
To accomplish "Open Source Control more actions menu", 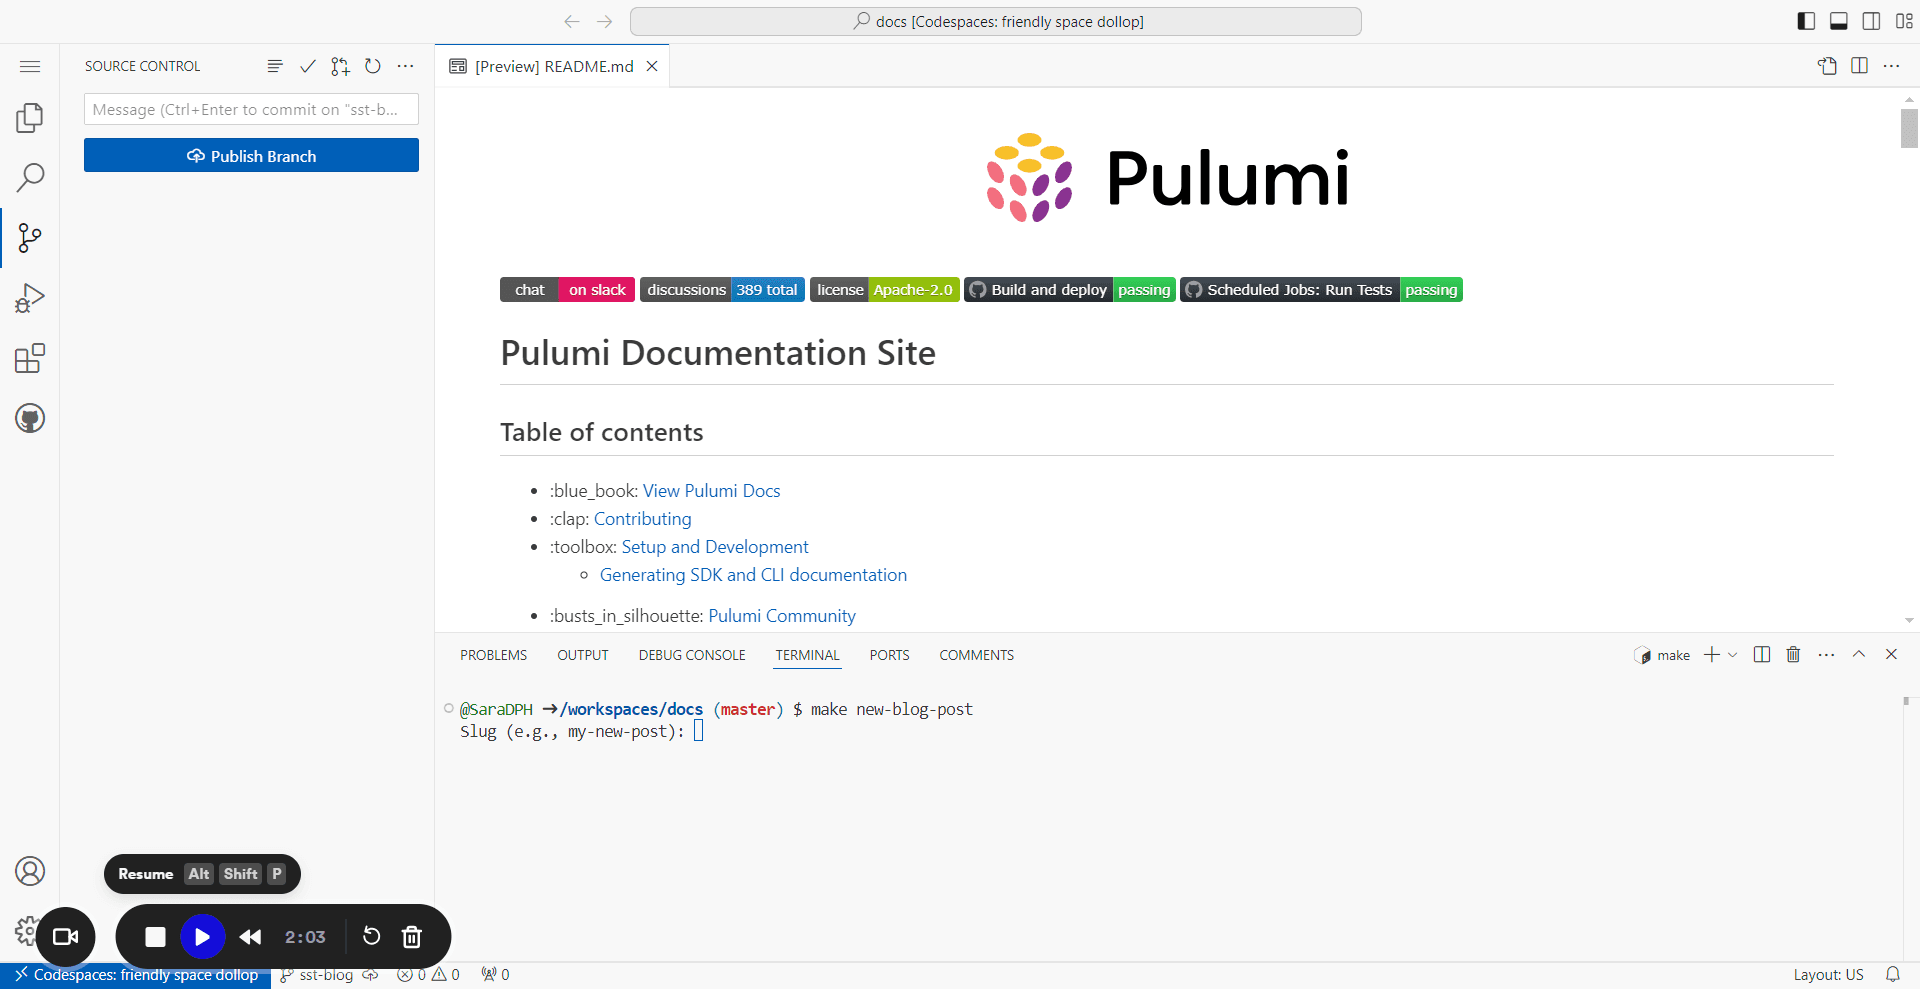I will point(405,66).
